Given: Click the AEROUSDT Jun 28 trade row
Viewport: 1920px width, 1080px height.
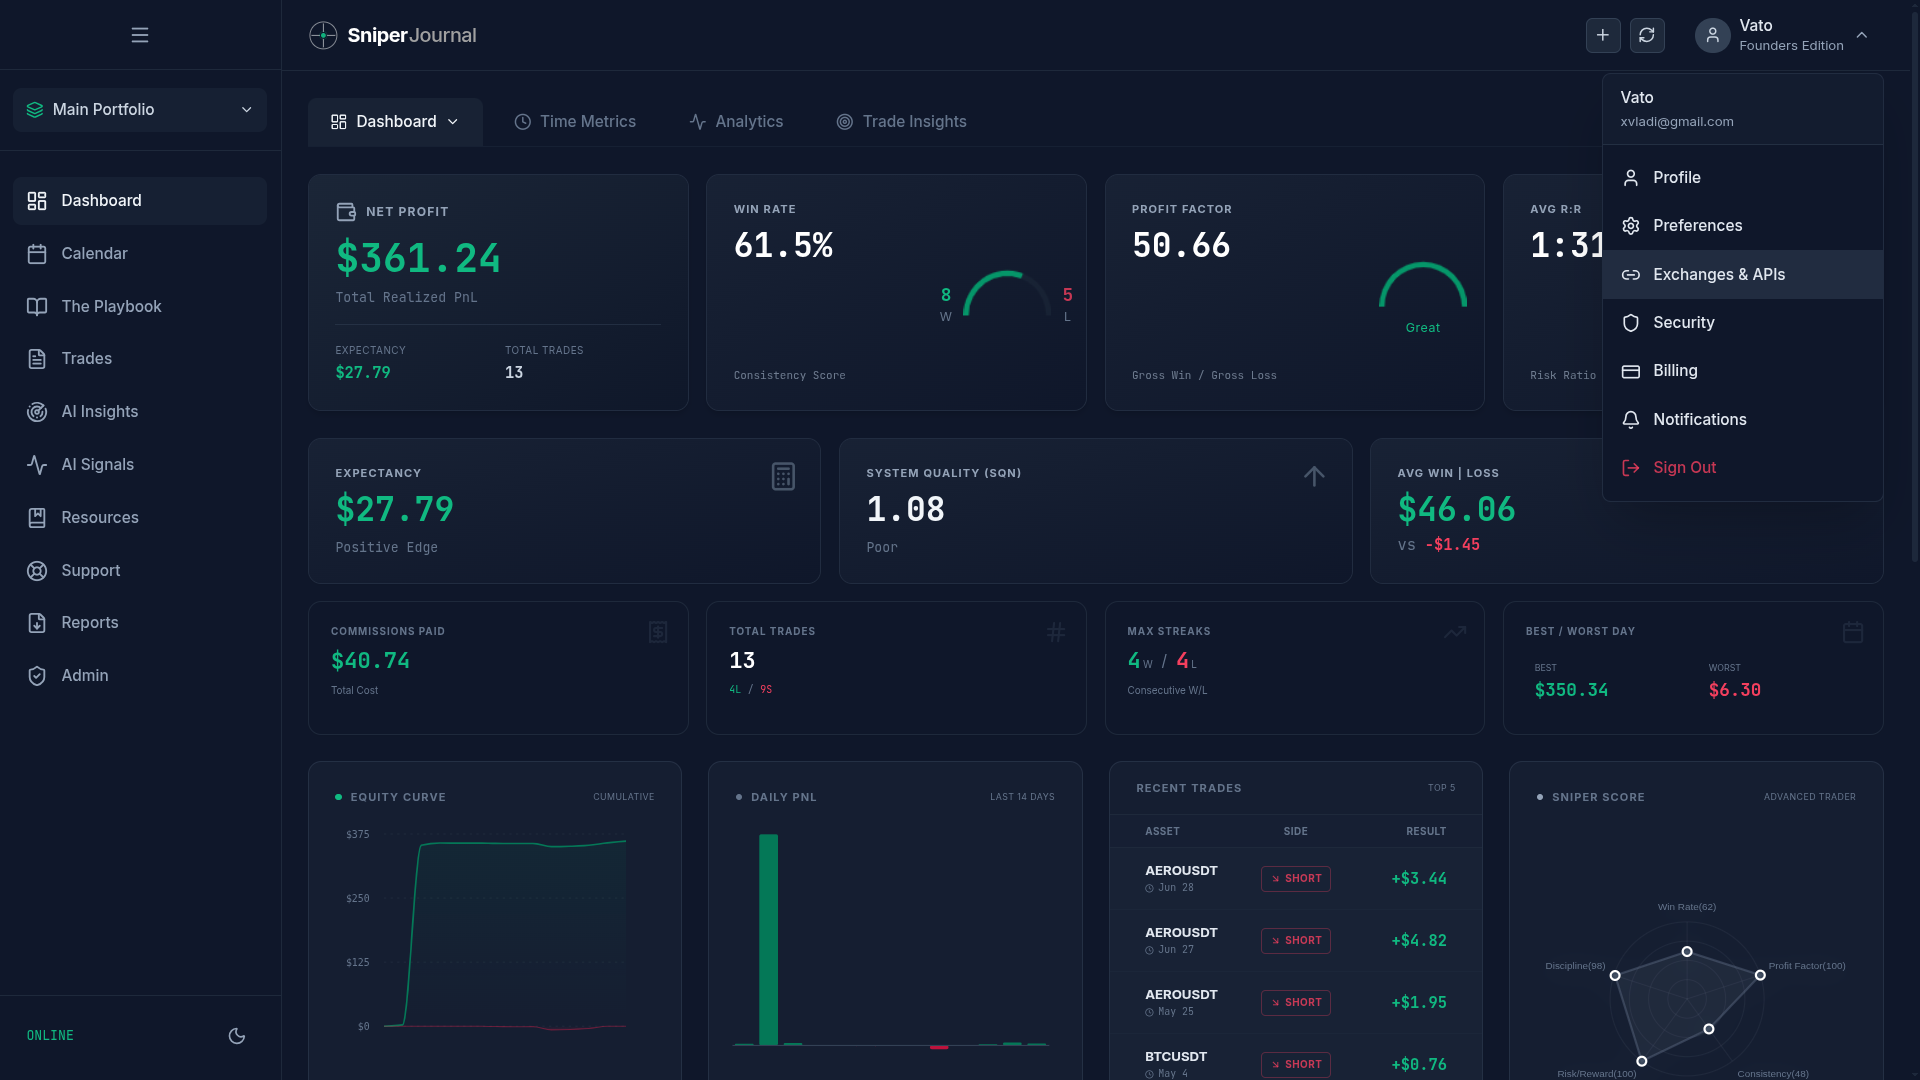Looking at the screenshot, I should click(1296, 879).
